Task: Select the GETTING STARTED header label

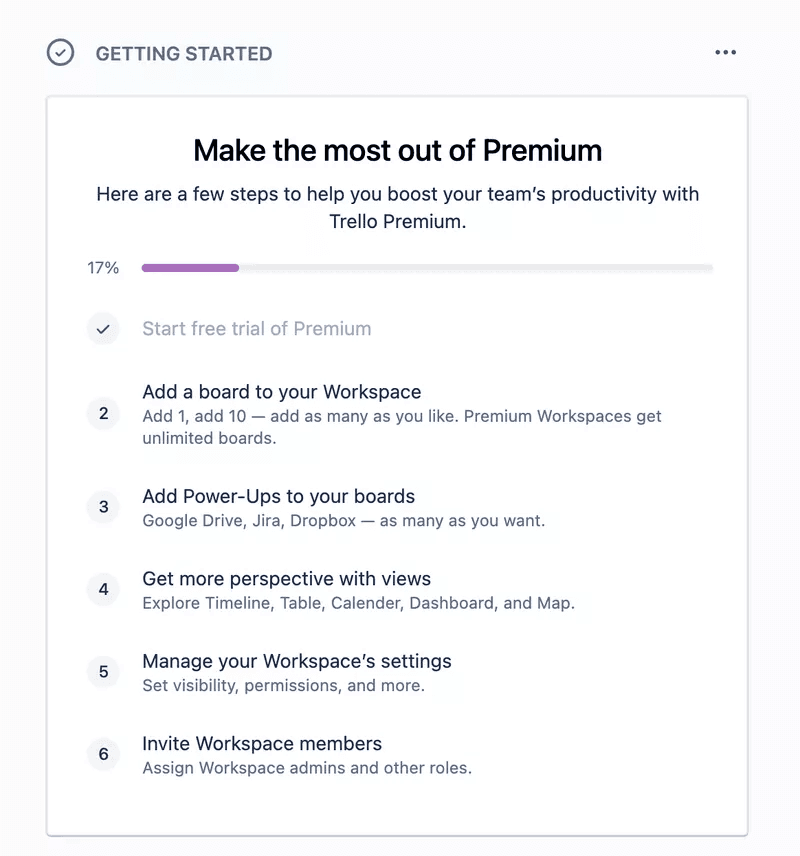Action: click(x=183, y=54)
